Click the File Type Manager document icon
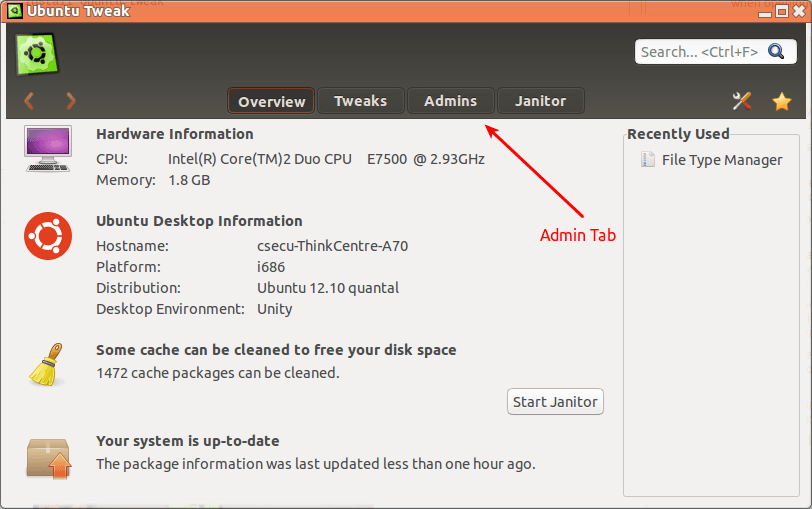This screenshot has height=509, width=812. pos(648,160)
